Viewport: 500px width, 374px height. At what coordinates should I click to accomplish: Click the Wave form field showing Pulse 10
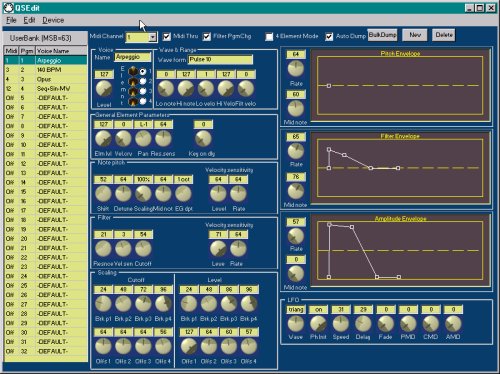coord(220,60)
